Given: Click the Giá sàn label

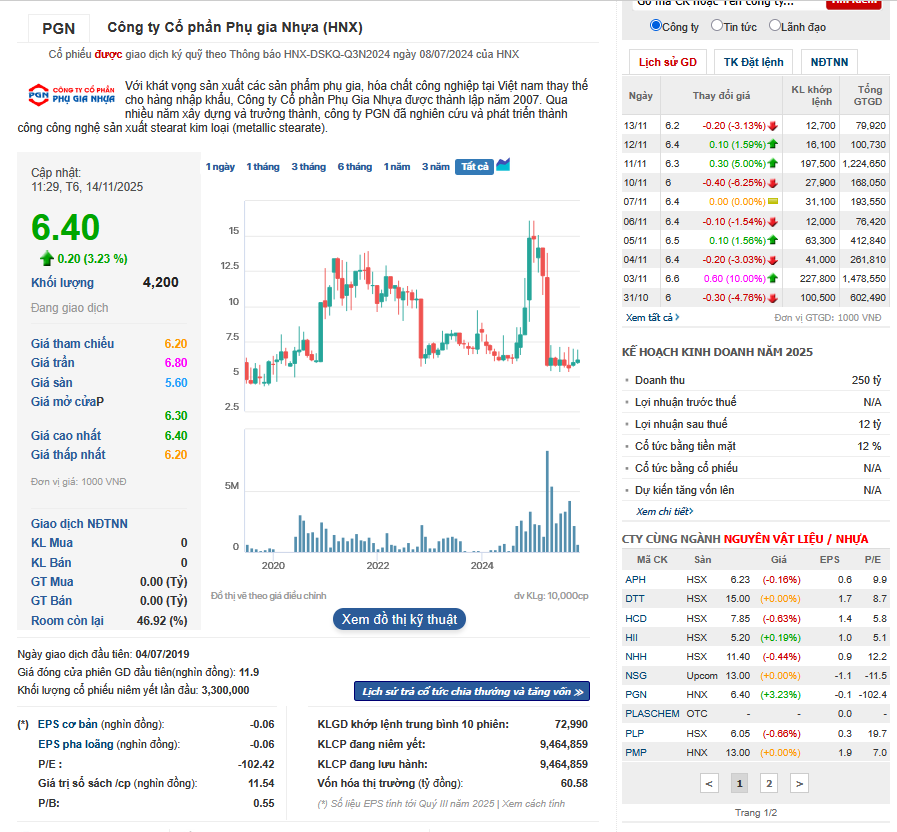Looking at the screenshot, I should point(51,383).
